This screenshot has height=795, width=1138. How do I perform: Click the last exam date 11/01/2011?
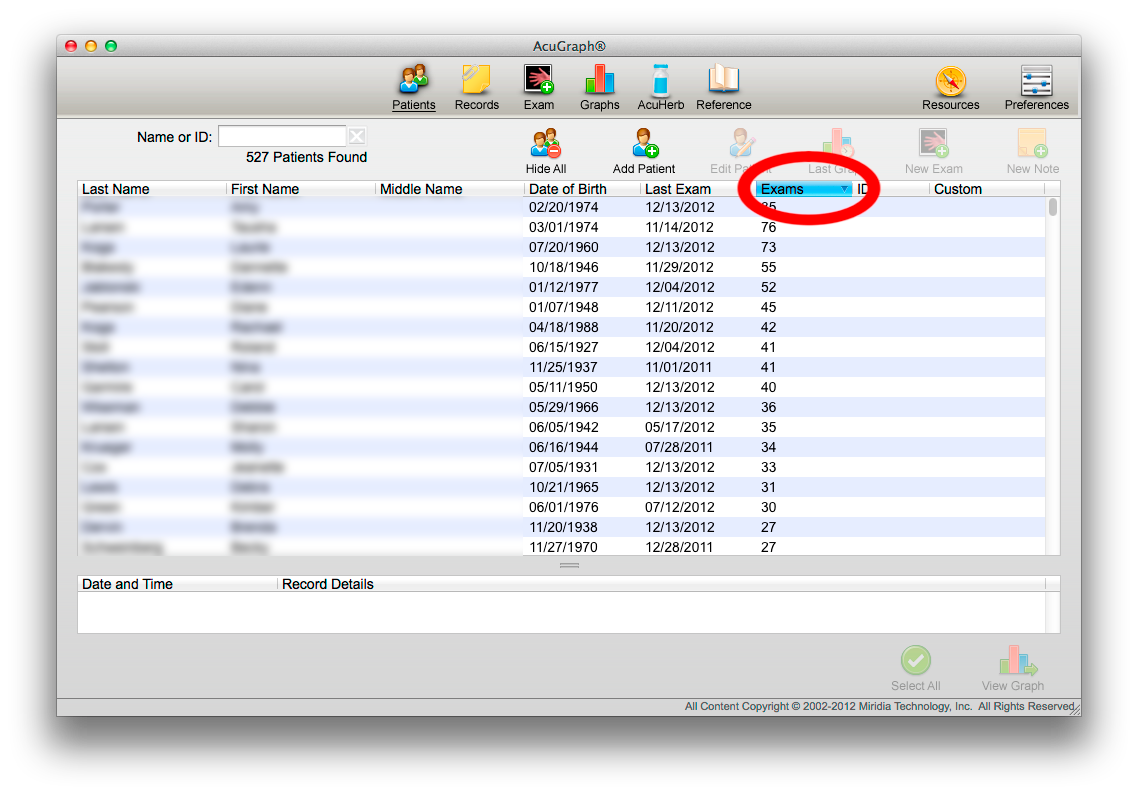(680, 367)
